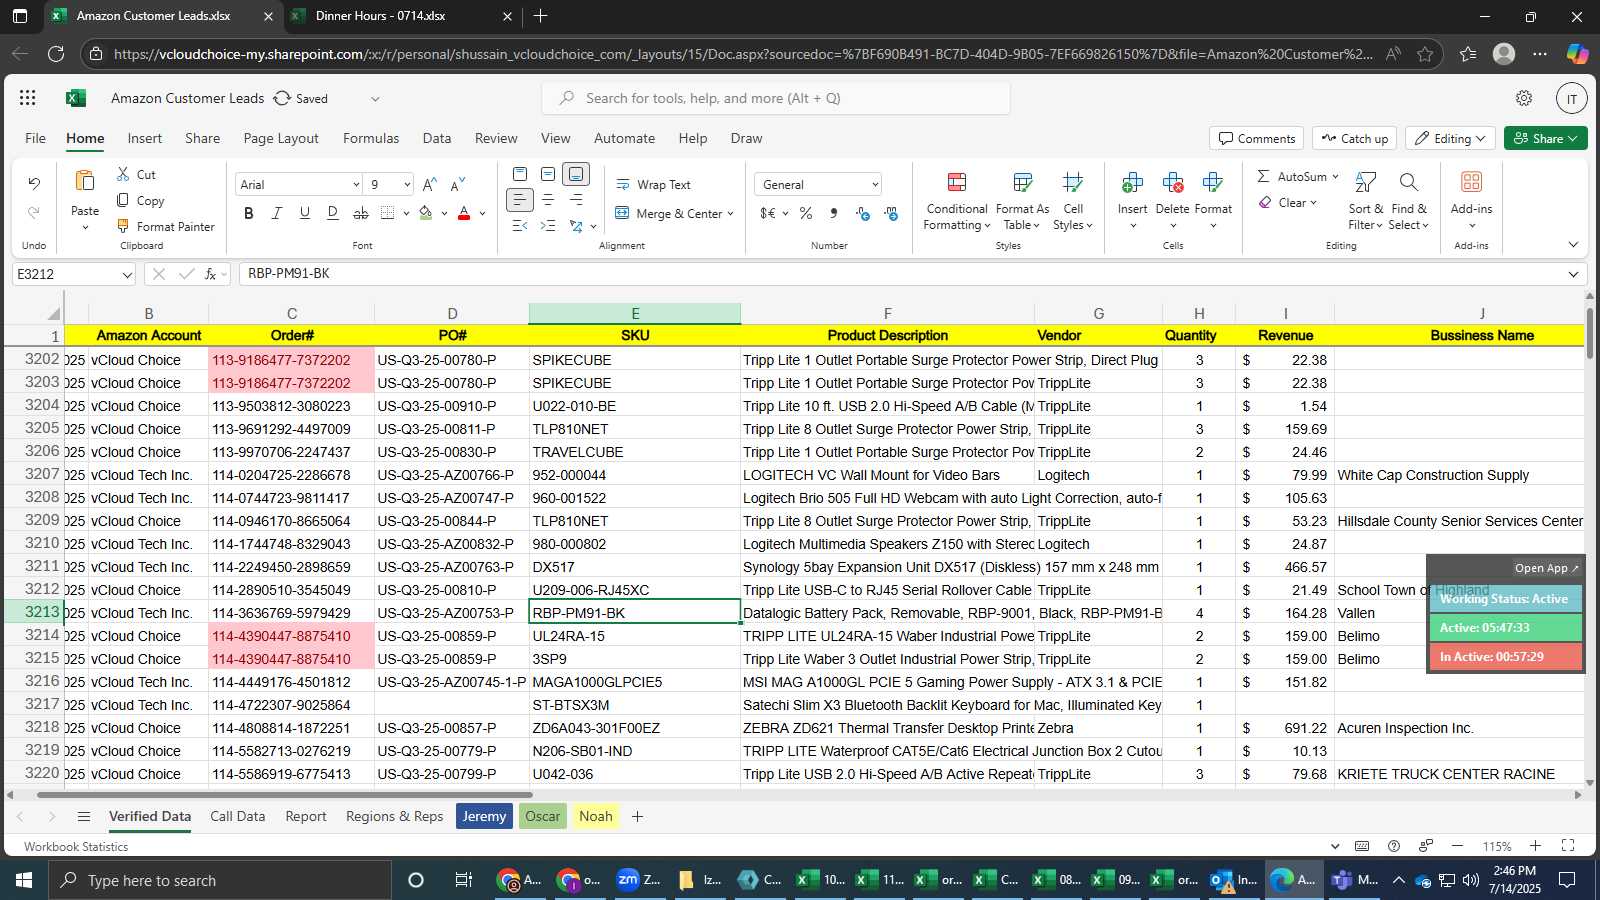
Task: Toggle Wrap Text
Action: [653, 184]
